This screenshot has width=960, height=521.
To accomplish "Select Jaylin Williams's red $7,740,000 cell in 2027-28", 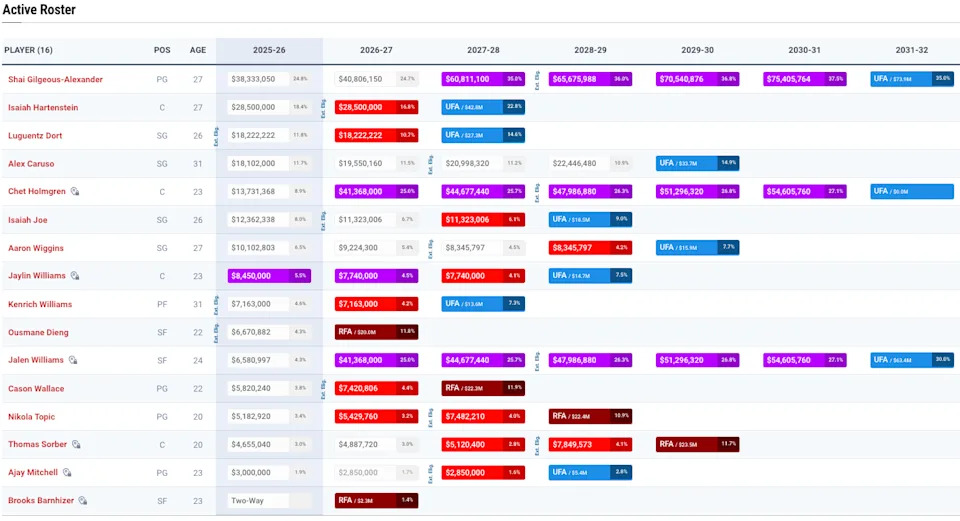I will pos(483,276).
